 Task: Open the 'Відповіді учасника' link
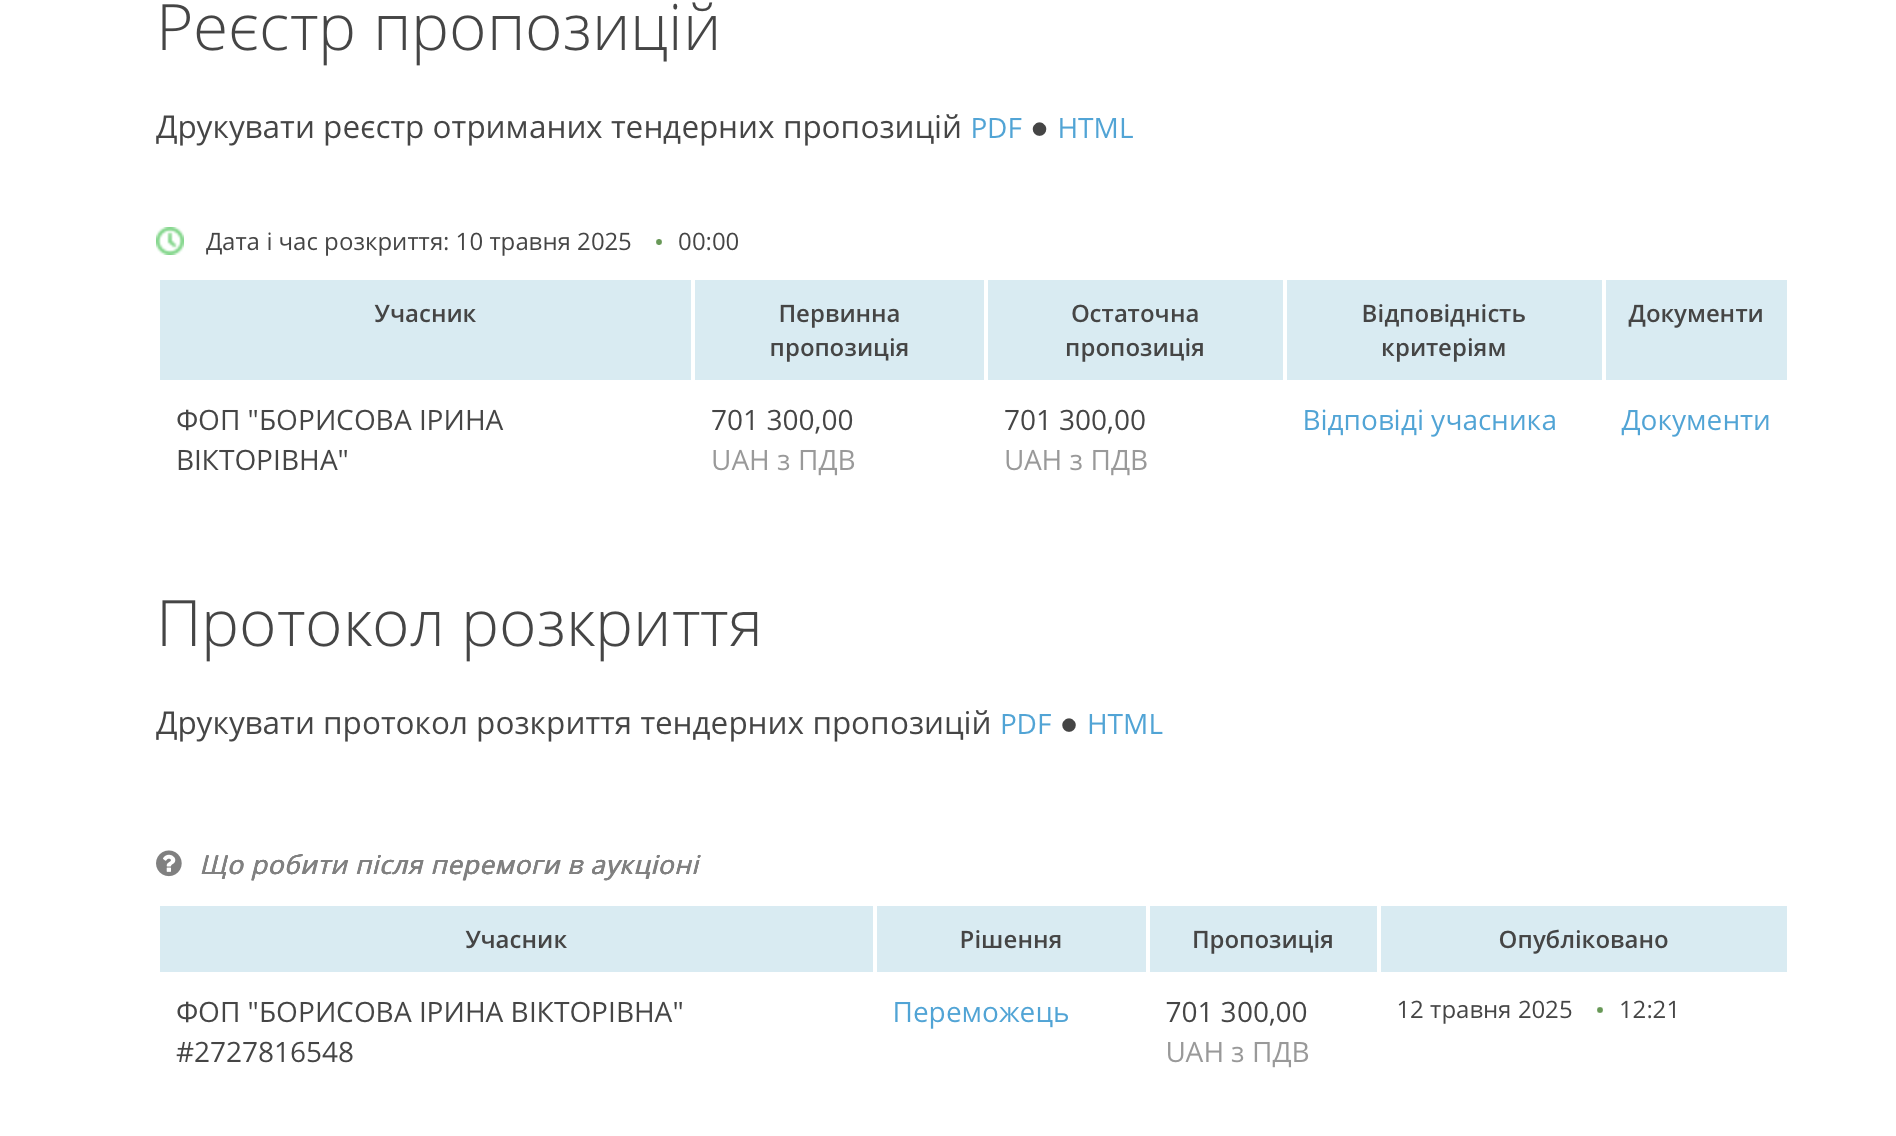(1429, 420)
